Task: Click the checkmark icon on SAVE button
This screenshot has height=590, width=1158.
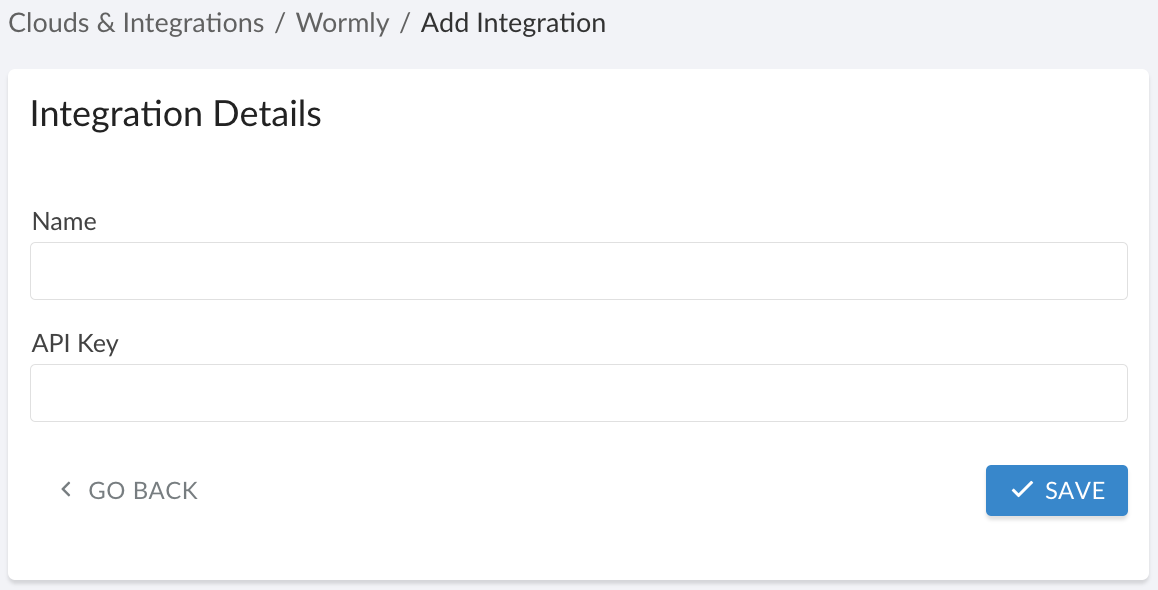Action: [1020, 490]
